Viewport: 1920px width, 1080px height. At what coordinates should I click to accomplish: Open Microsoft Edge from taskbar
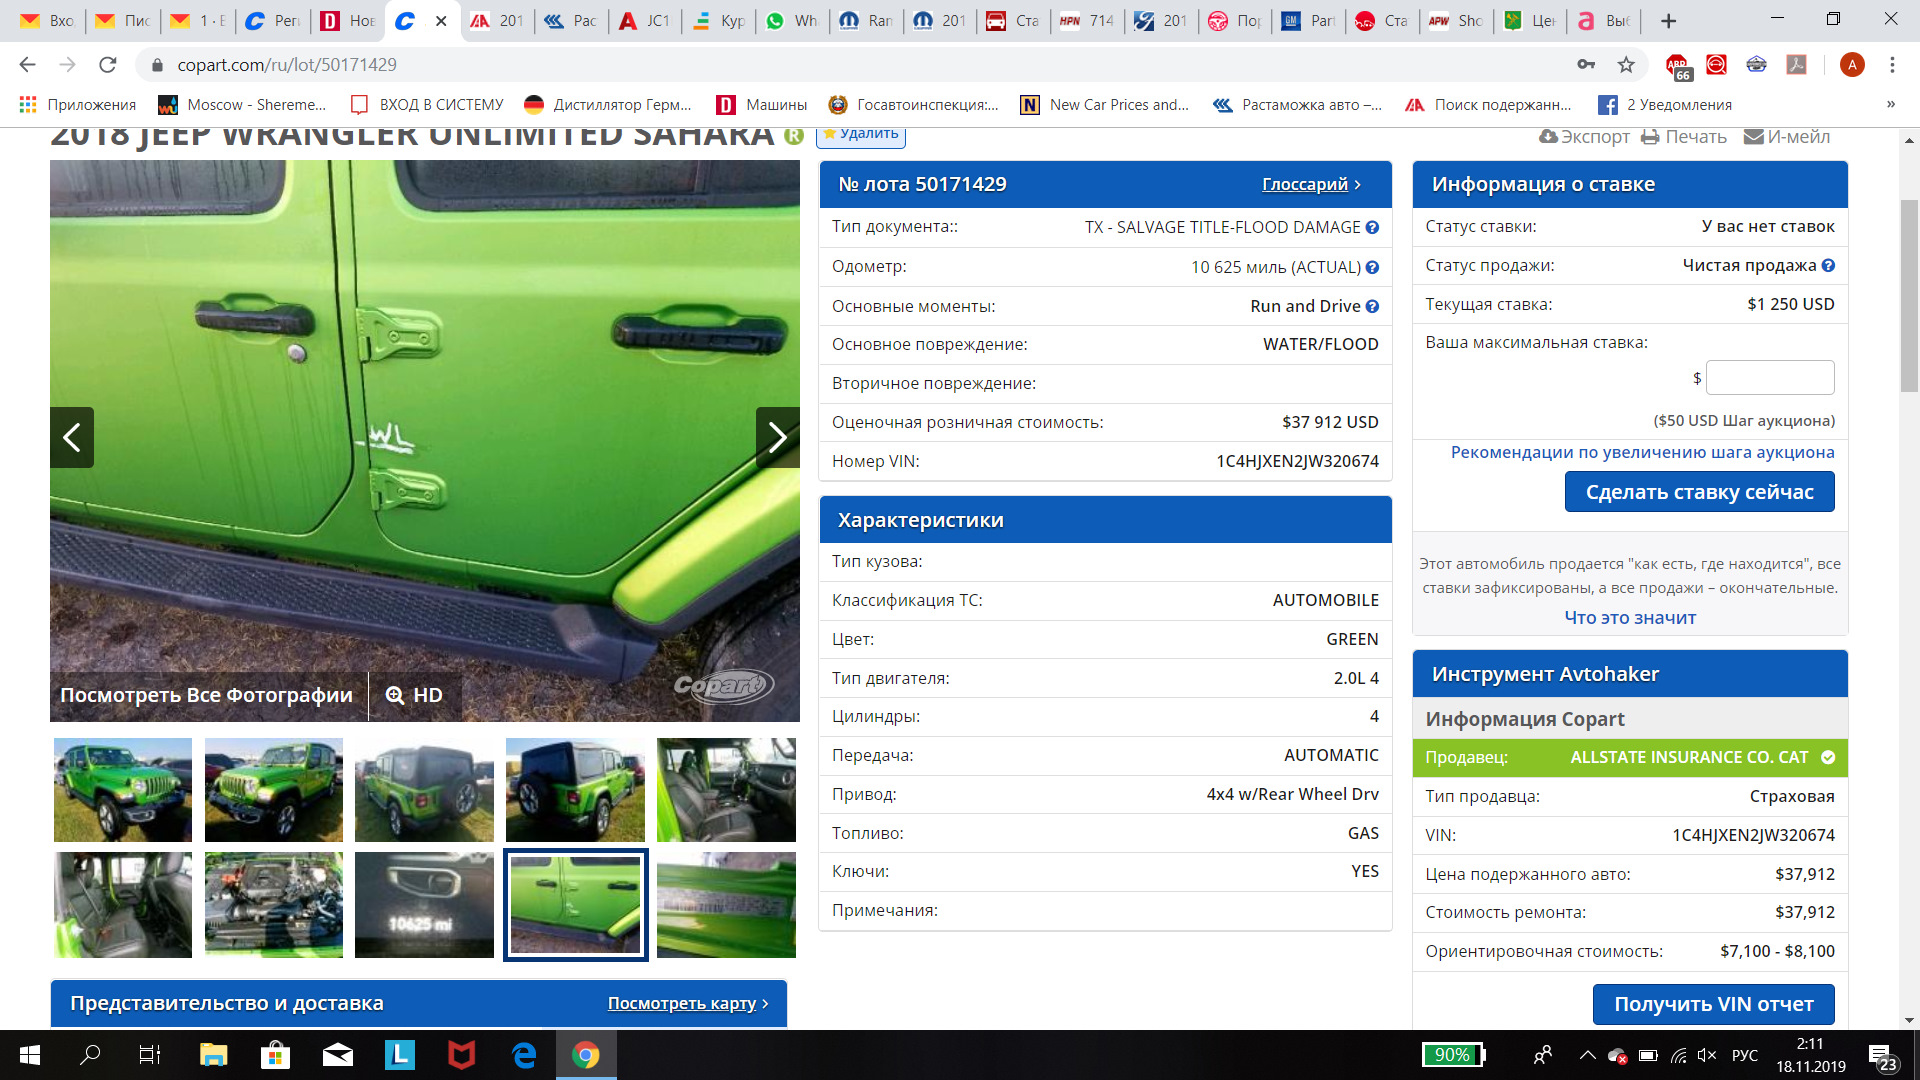click(523, 1055)
